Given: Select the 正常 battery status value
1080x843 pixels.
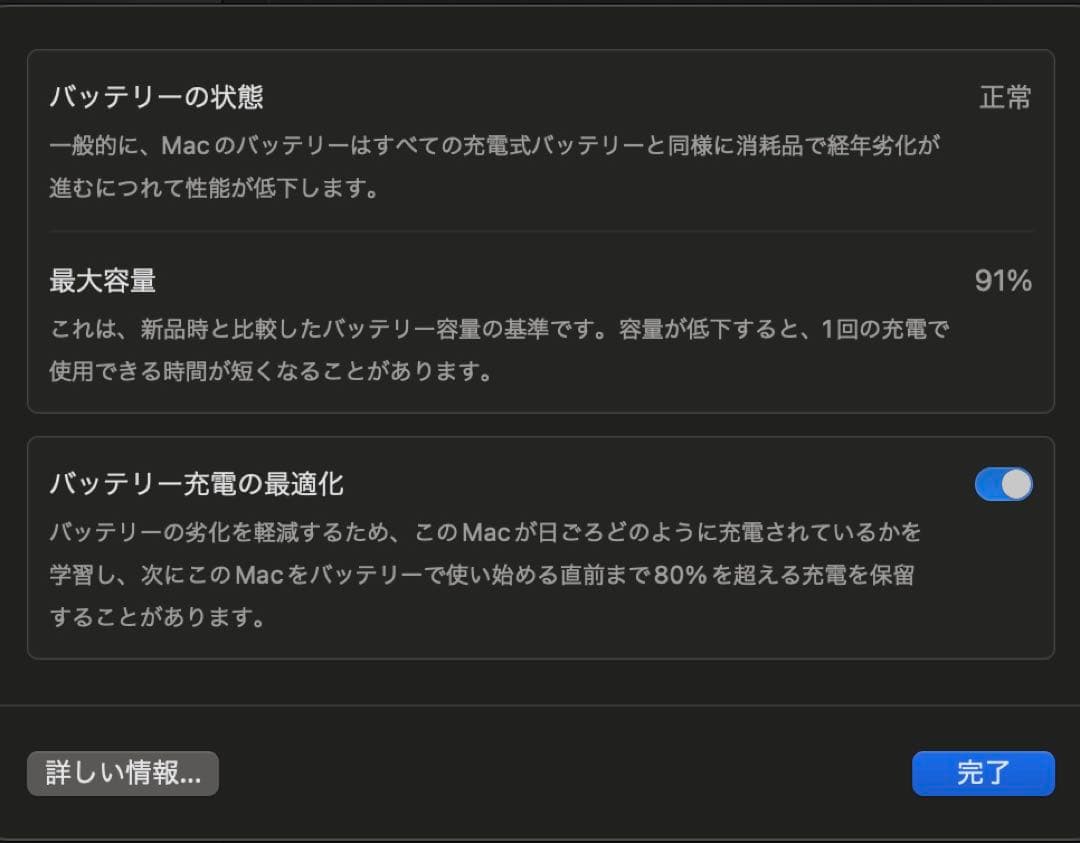Looking at the screenshot, I should 1006,97.
